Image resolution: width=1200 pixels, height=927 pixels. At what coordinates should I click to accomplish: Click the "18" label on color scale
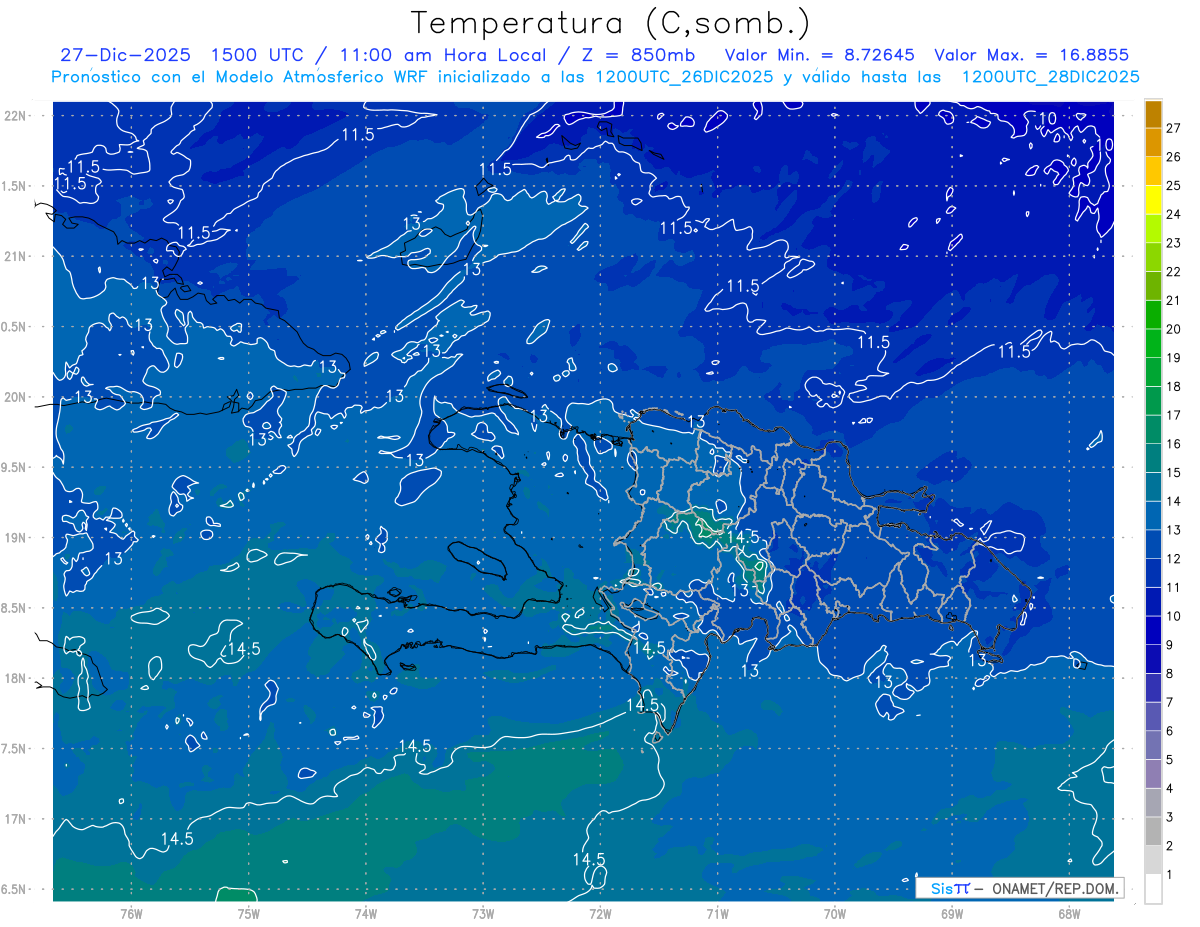[x=1174, y=387]
